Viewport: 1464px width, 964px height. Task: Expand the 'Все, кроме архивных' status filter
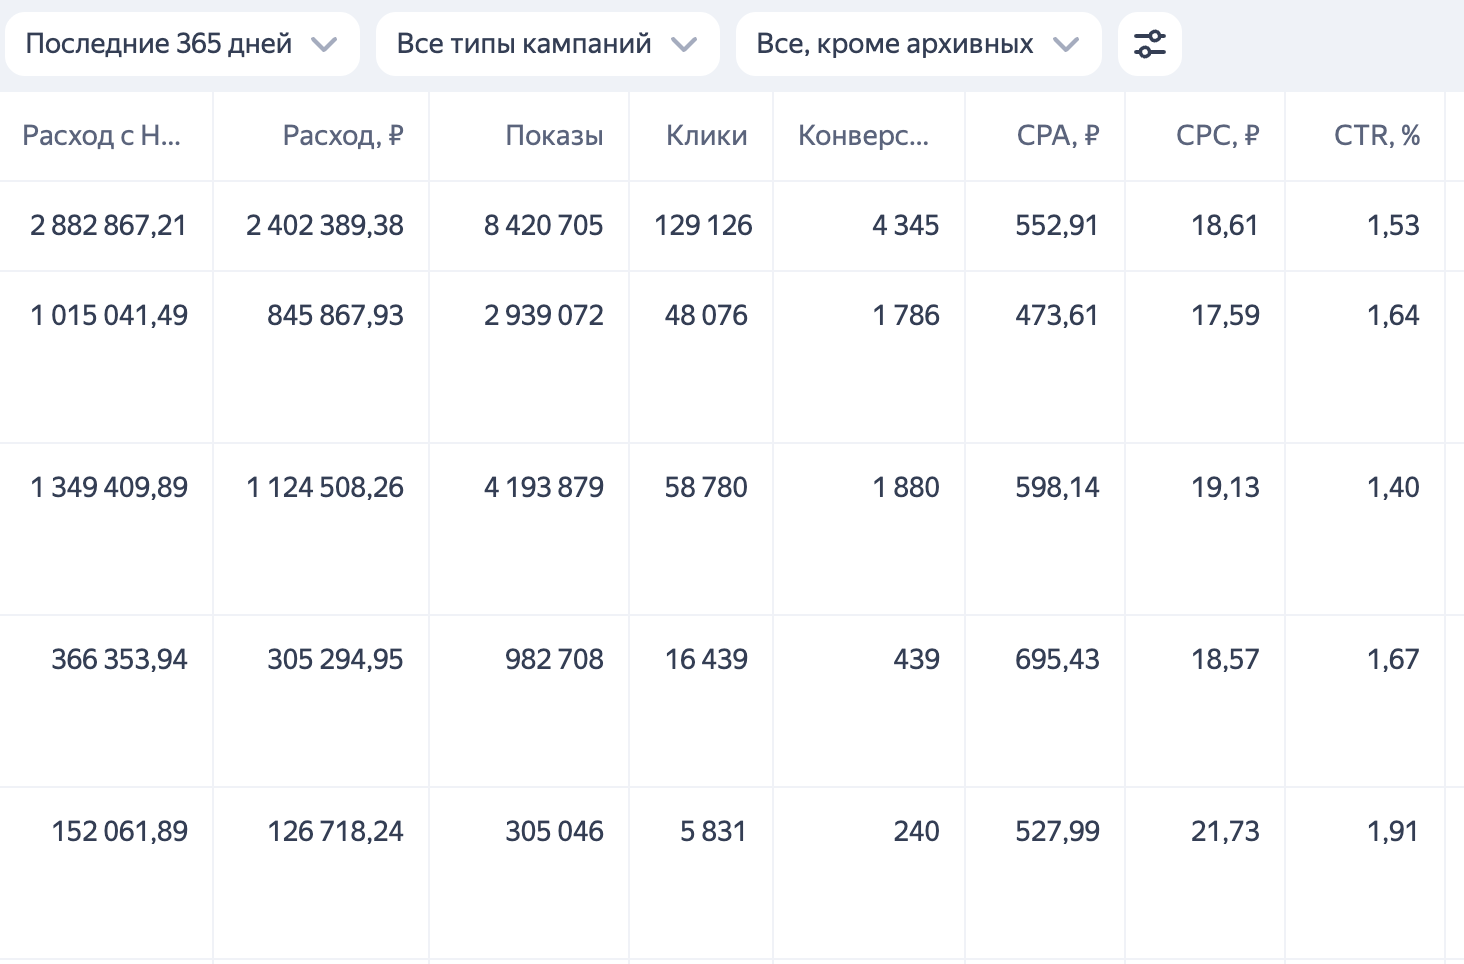[917, 44]
